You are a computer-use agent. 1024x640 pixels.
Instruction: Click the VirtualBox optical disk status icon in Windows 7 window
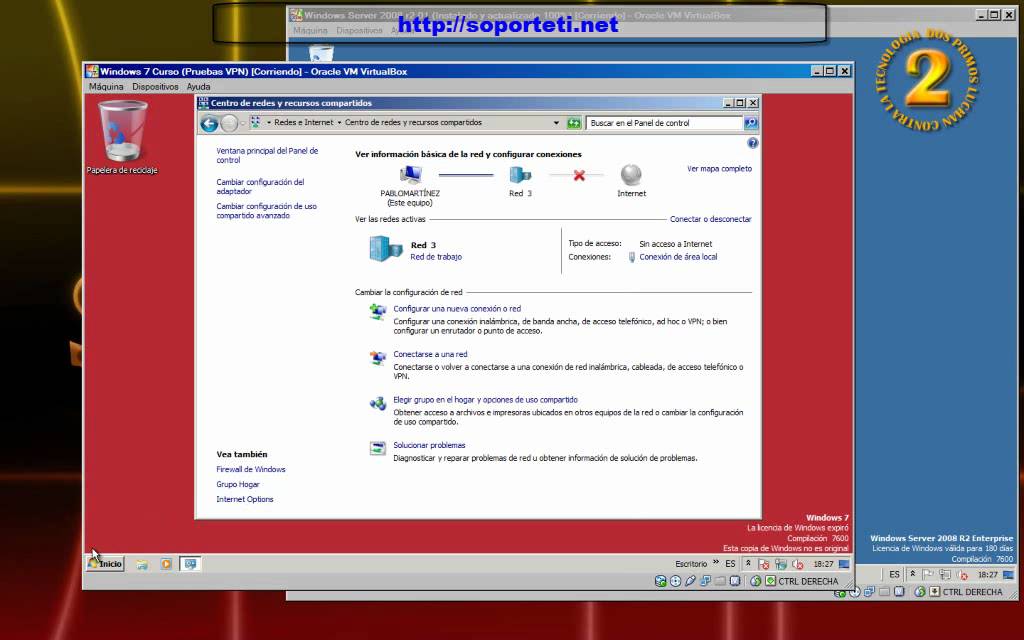click(x=675, y=581)
